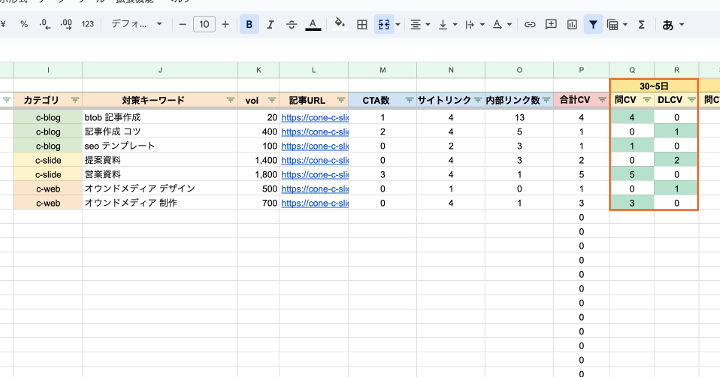The height and width of the screenshot is (377, 720).
Task: Open the vertical align dropdown
Action: (x=447, y=24)
